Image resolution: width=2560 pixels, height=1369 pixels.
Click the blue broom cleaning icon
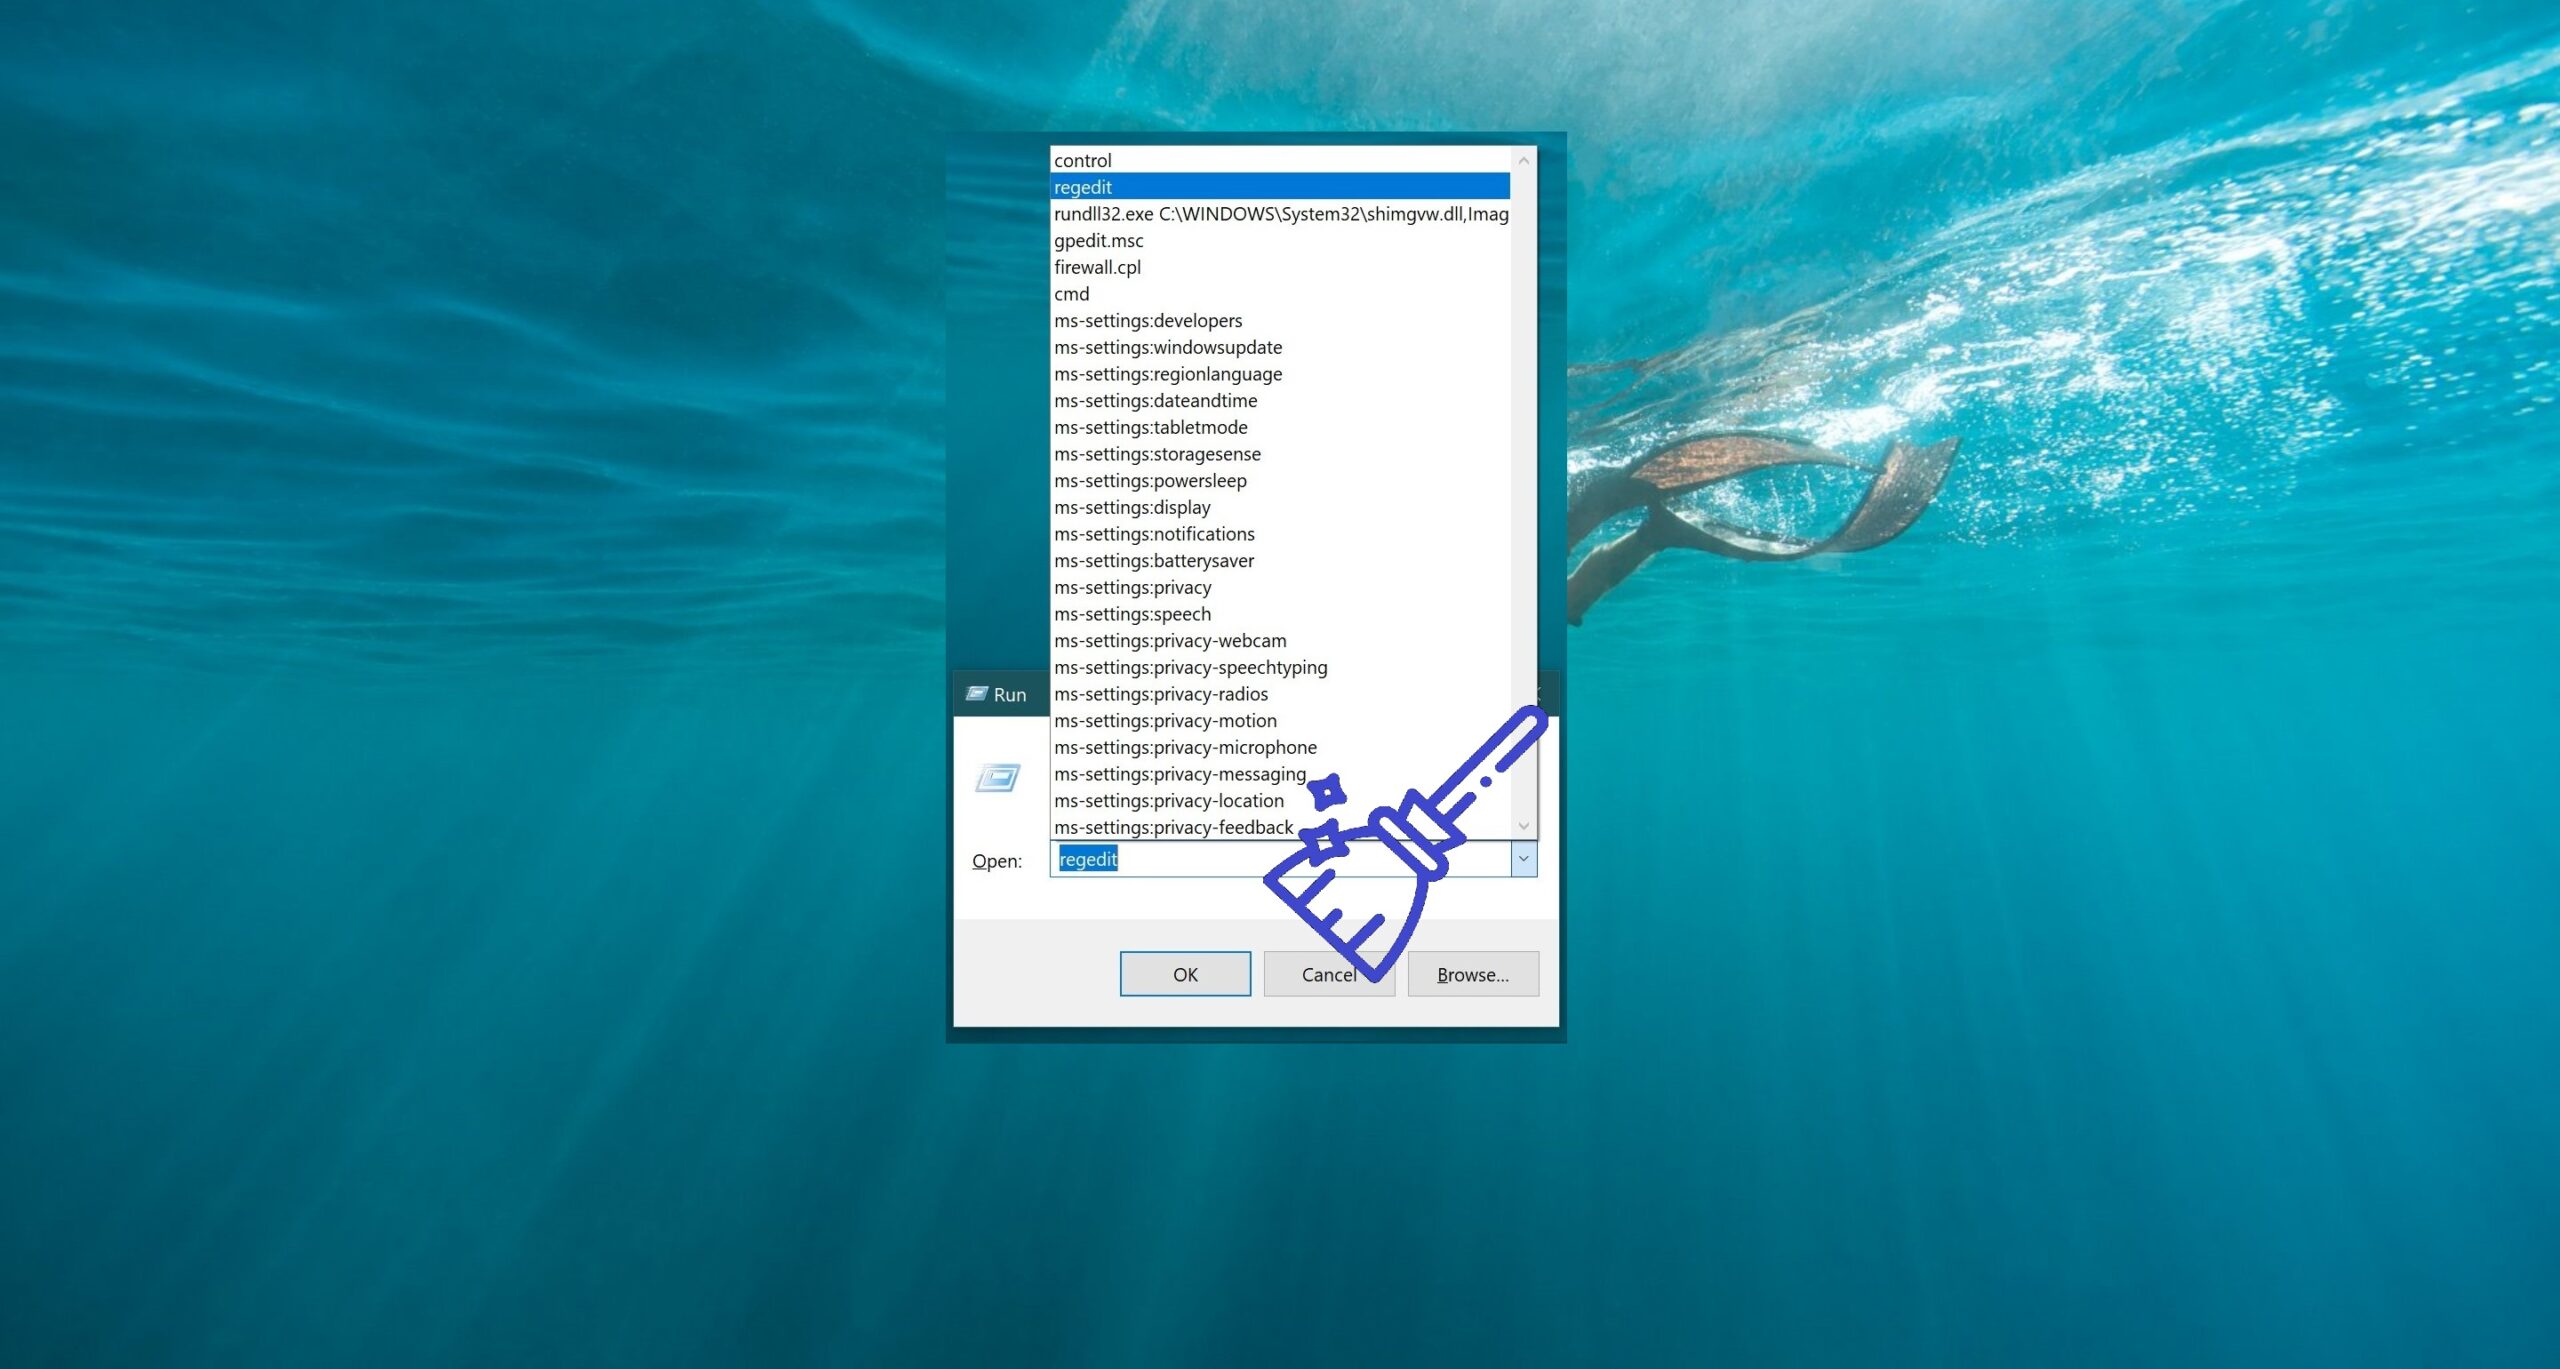pos(1400,850)
